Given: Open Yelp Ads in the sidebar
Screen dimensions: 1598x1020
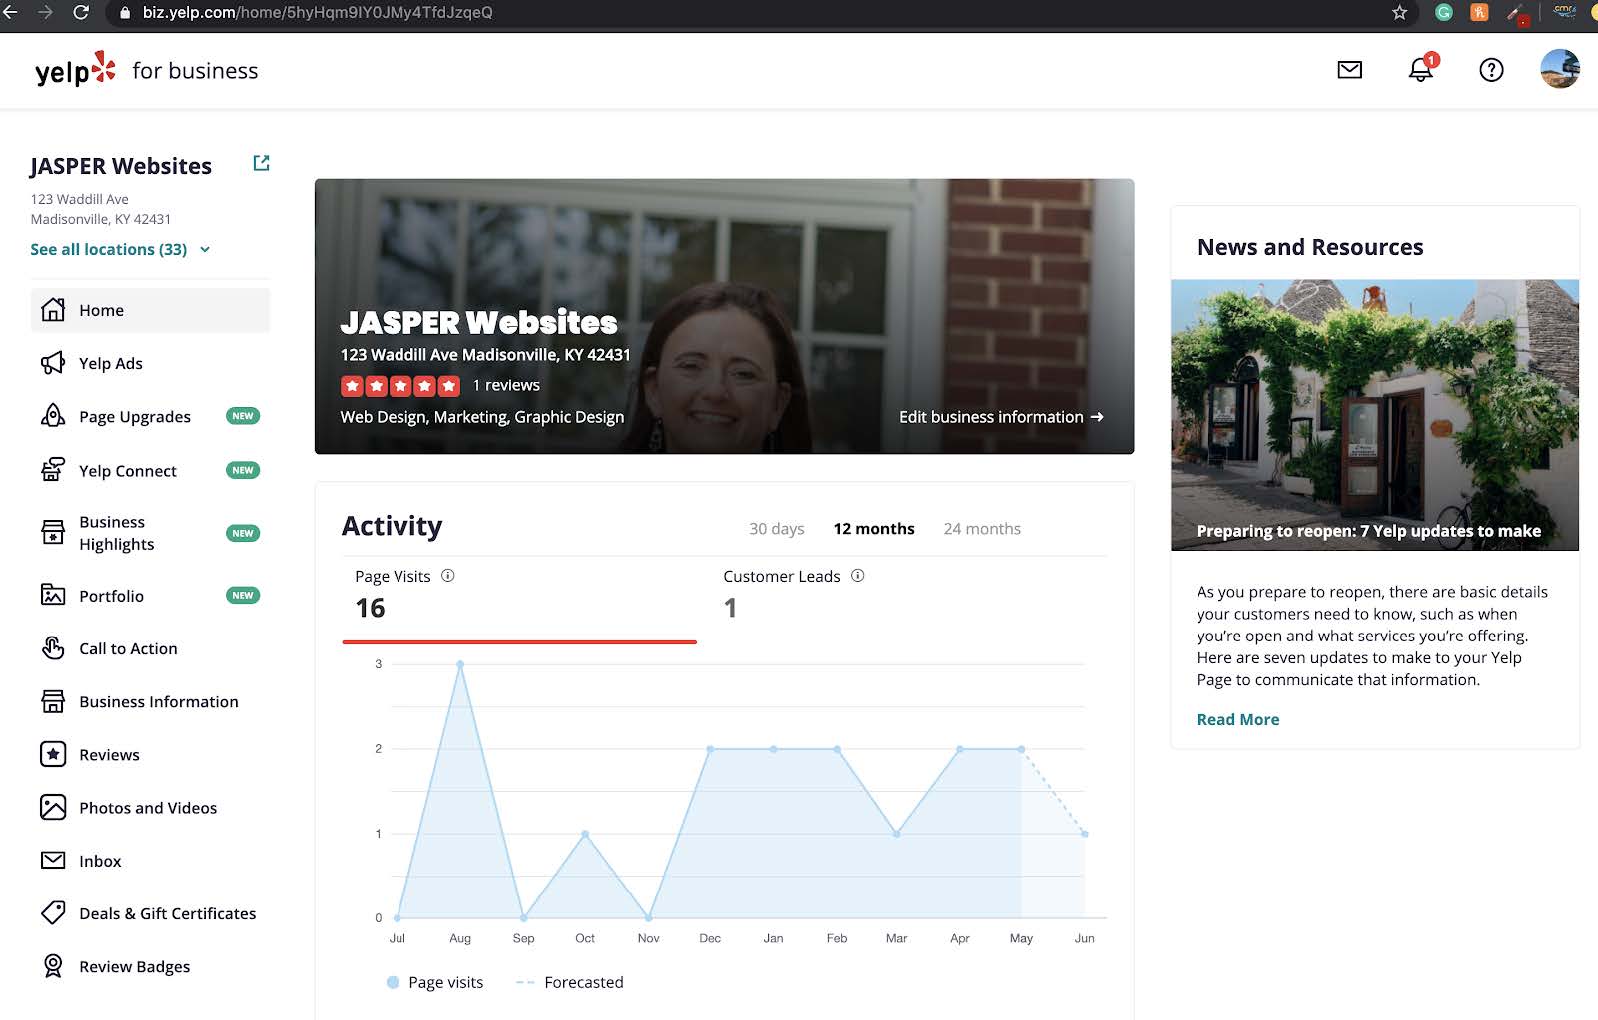Looking at the screenshot, I should (x=110, y=364).
